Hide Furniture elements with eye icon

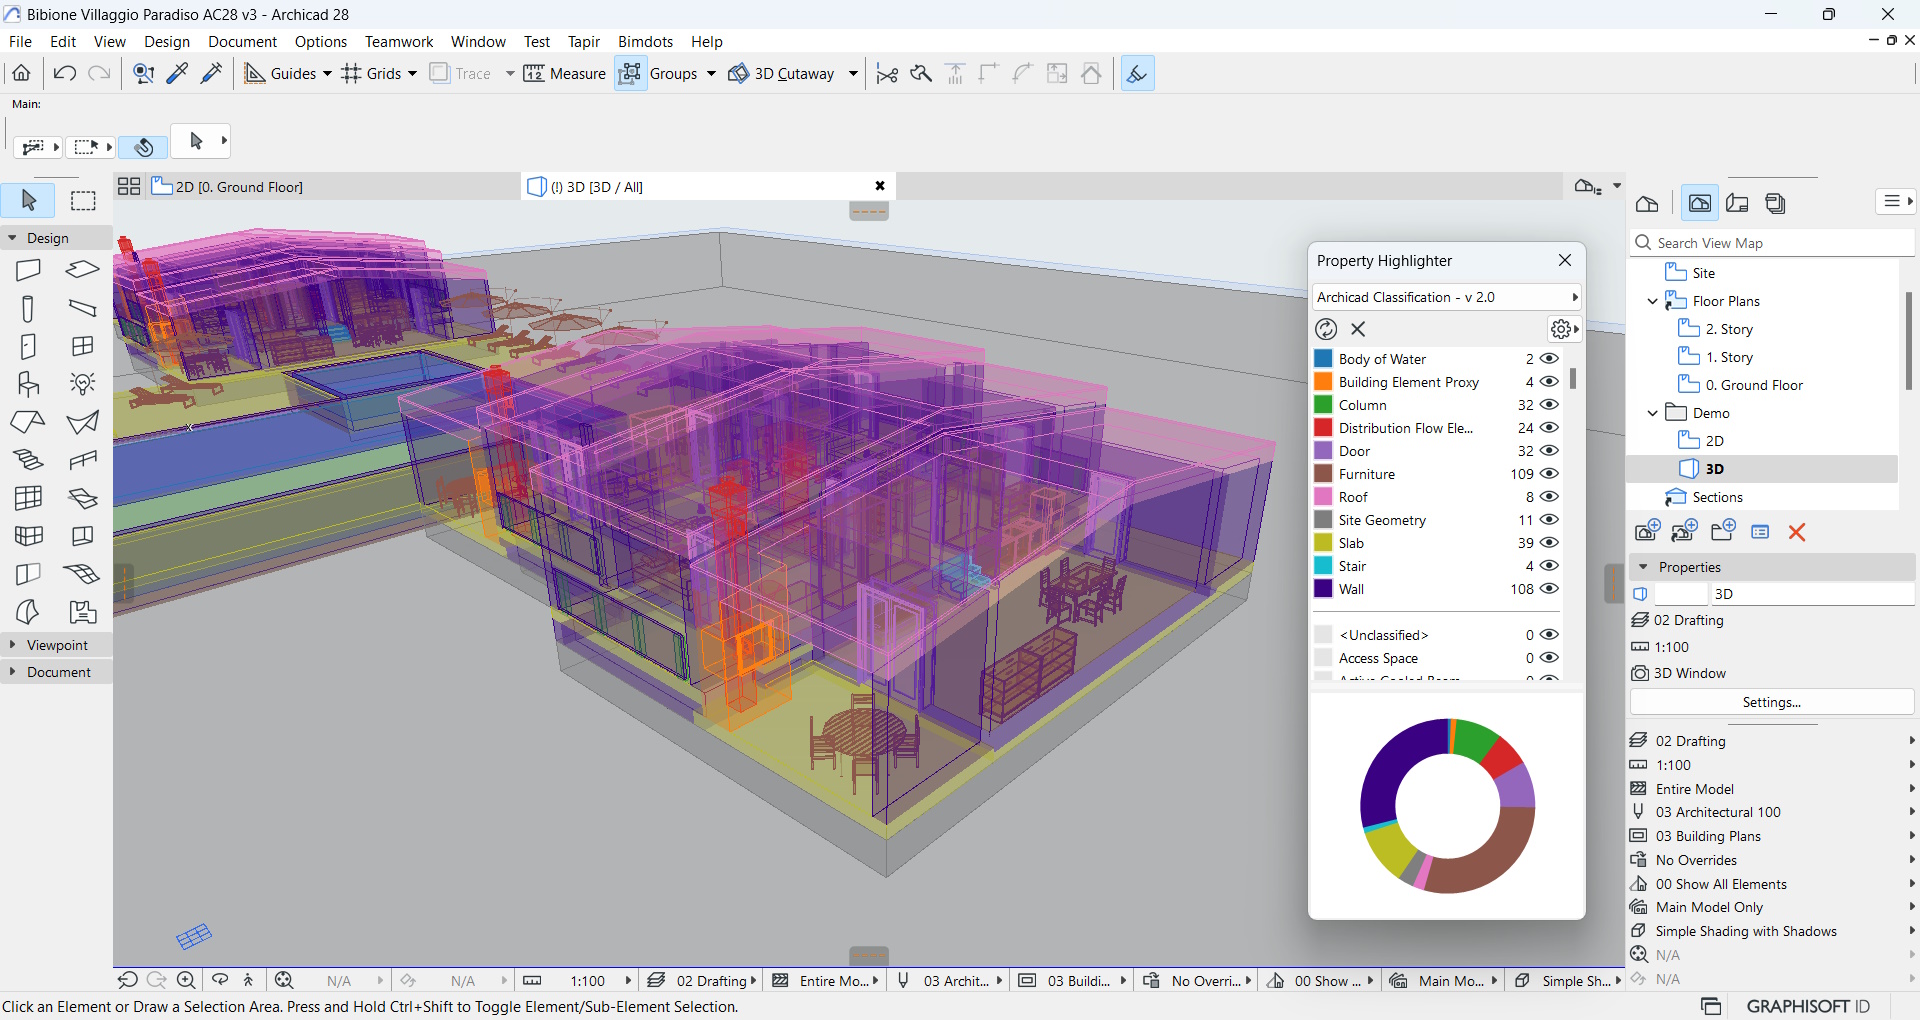[1549, 474]
